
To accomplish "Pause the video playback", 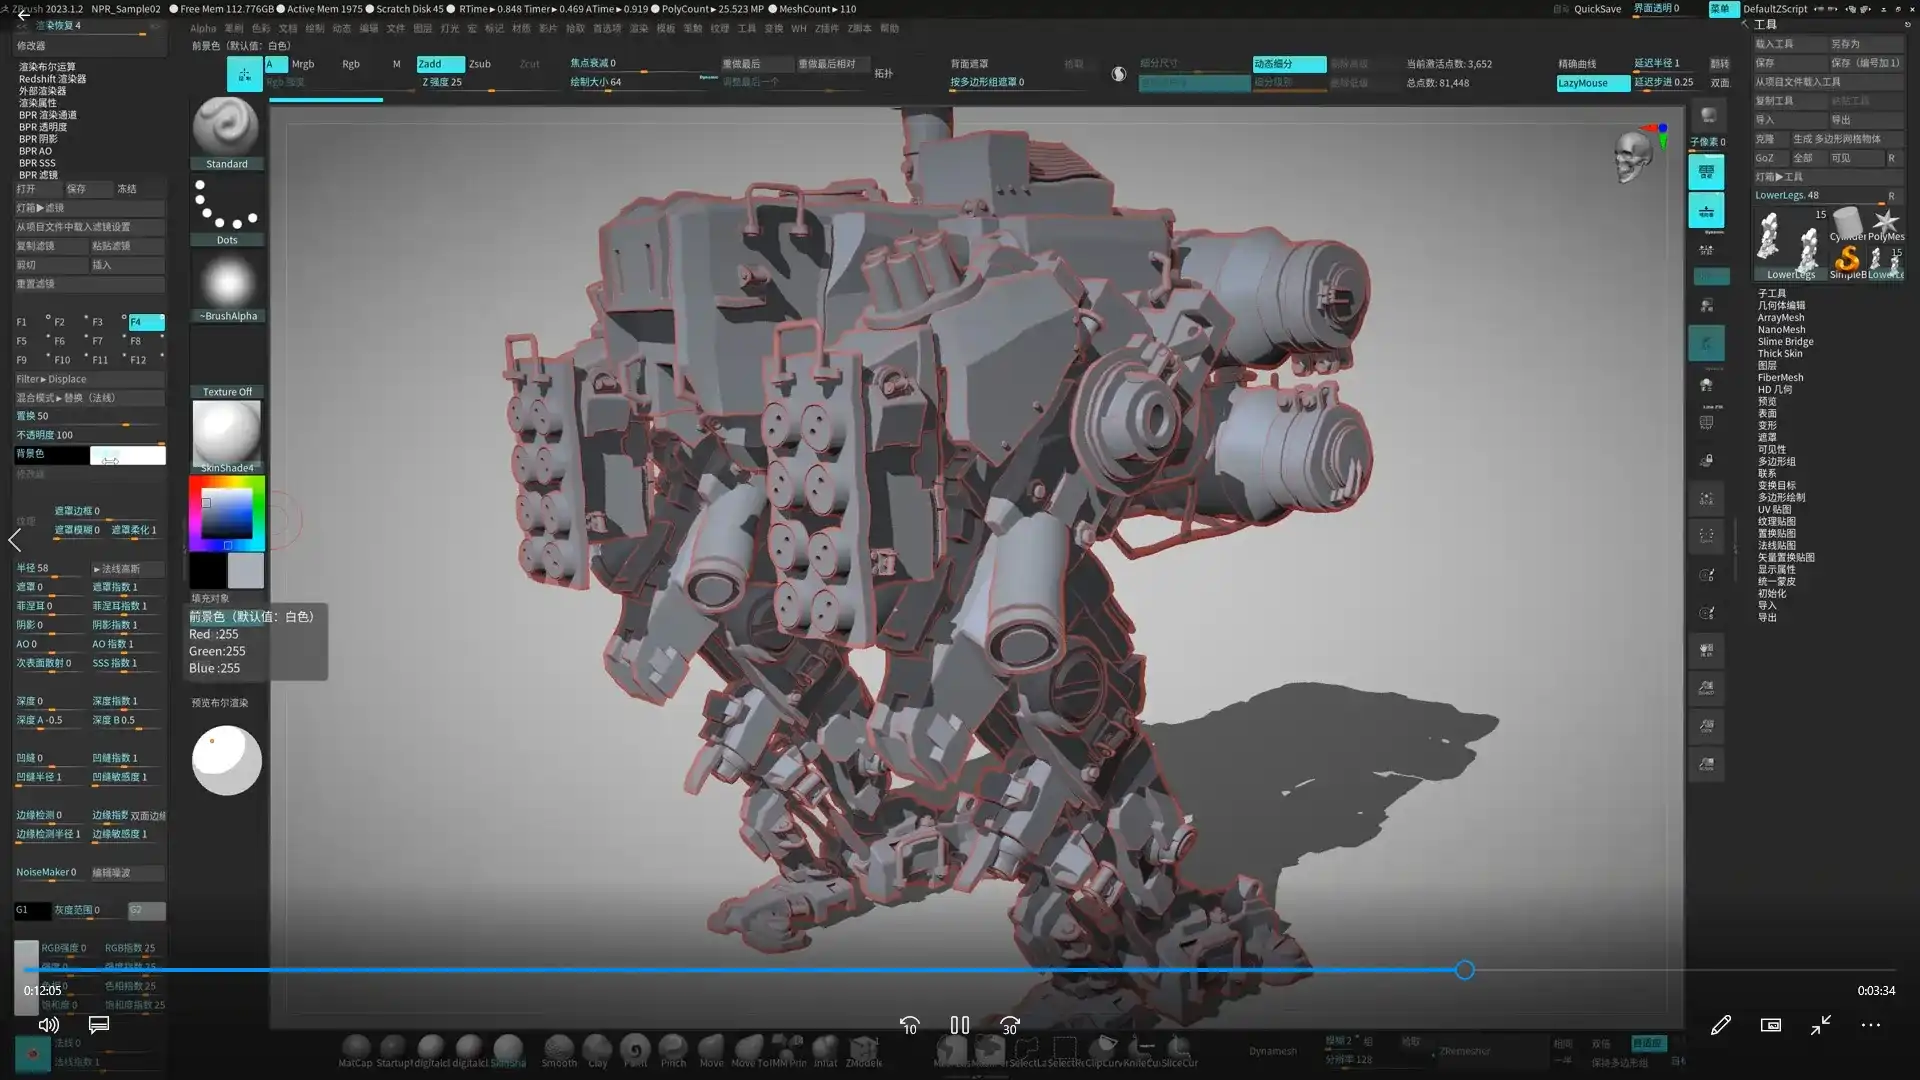I will point(958,1025).
